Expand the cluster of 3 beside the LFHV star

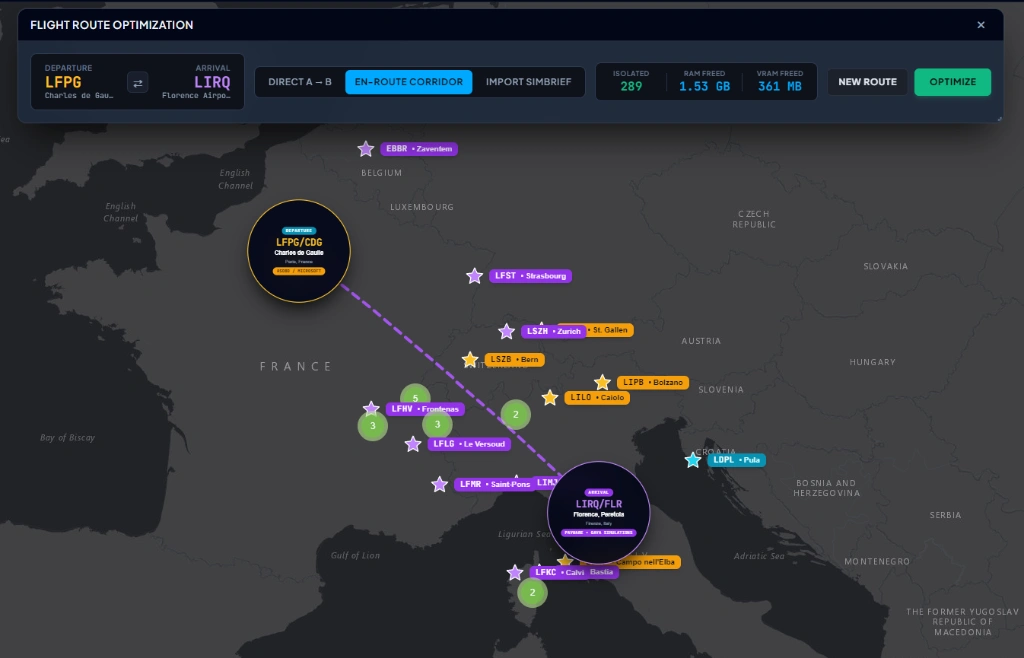[373, 426]
